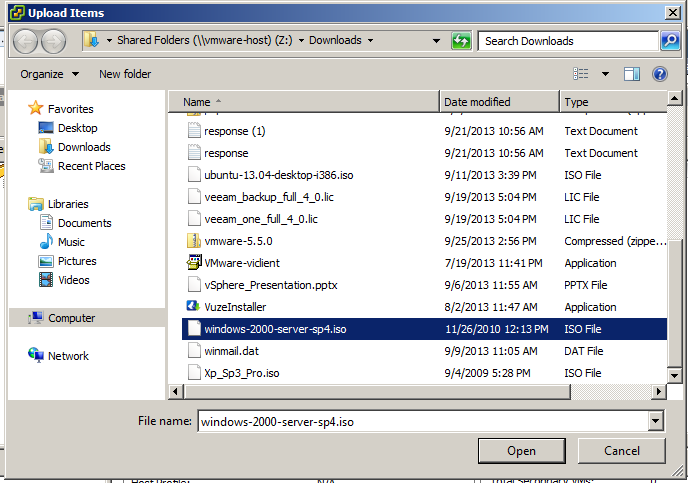Click the Forward navigation arrow button

54,42
